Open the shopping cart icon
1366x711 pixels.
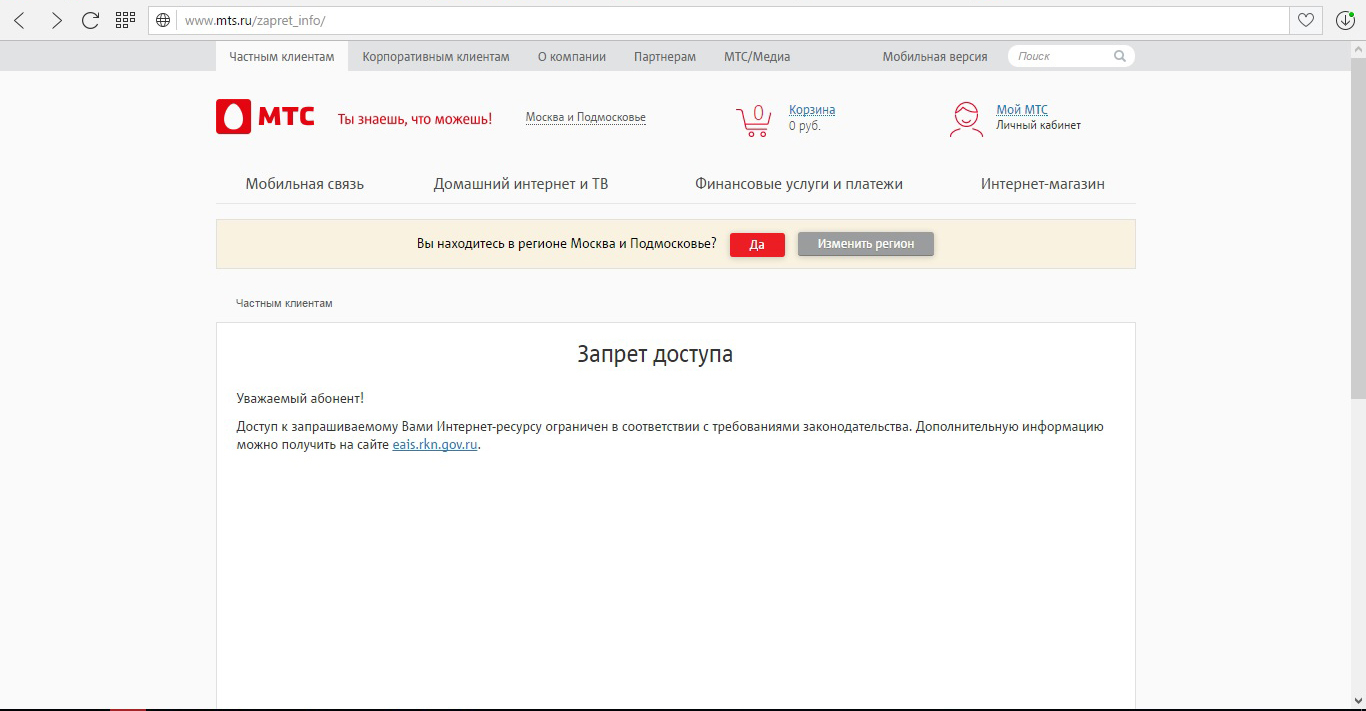pyautogui.click(x=754, y=120)
